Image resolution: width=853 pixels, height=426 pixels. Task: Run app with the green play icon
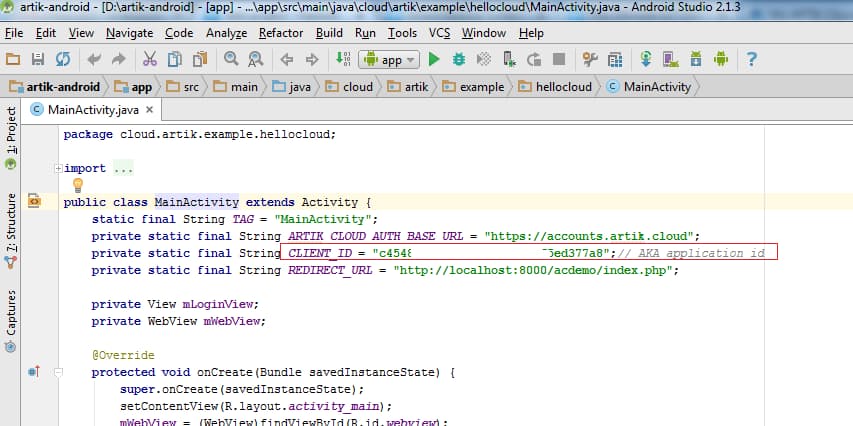(x=434, y=59)
